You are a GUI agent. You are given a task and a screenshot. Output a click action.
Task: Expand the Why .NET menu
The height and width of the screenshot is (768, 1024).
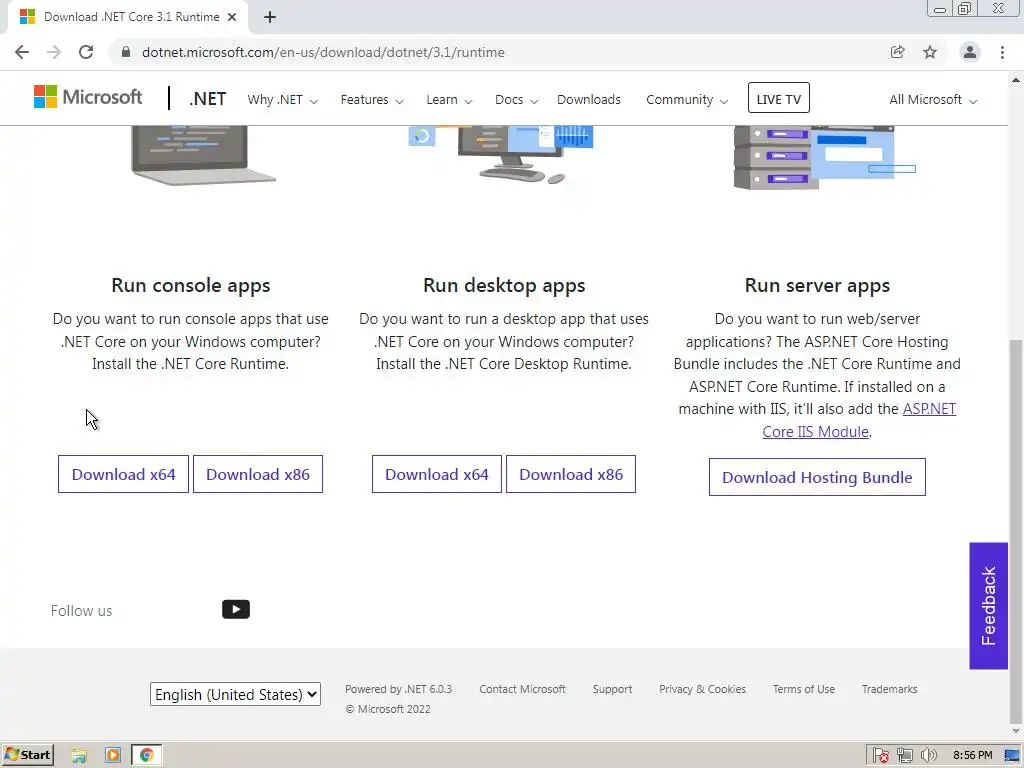click(x=282, y=100)
